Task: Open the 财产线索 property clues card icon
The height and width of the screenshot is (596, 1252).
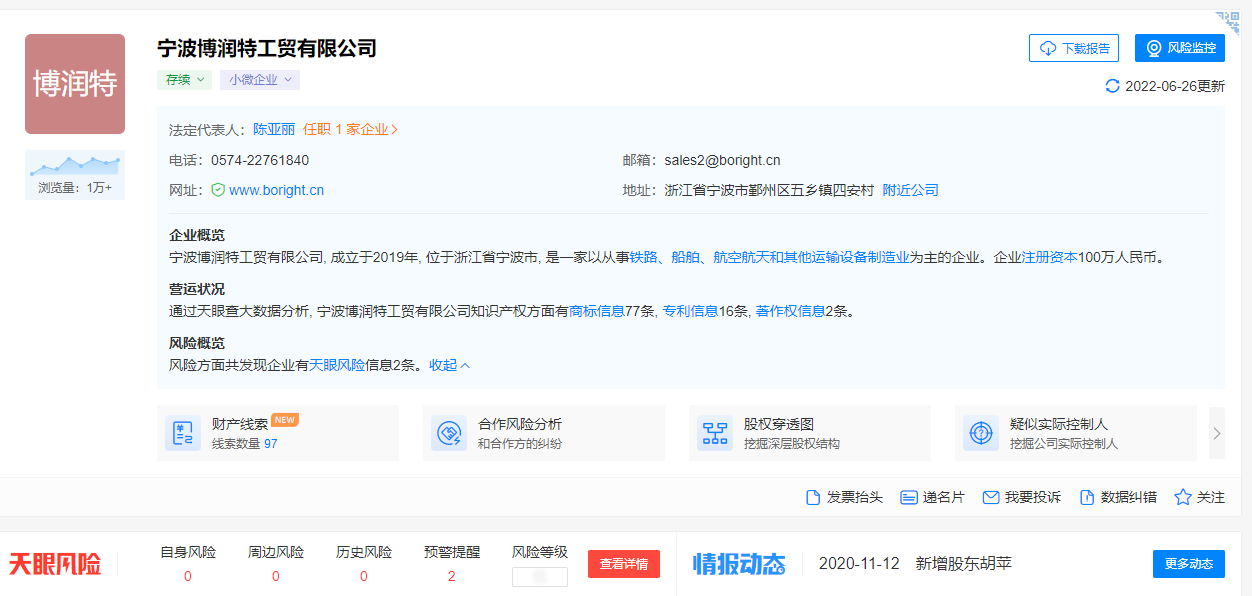Action: click(183, 433)
